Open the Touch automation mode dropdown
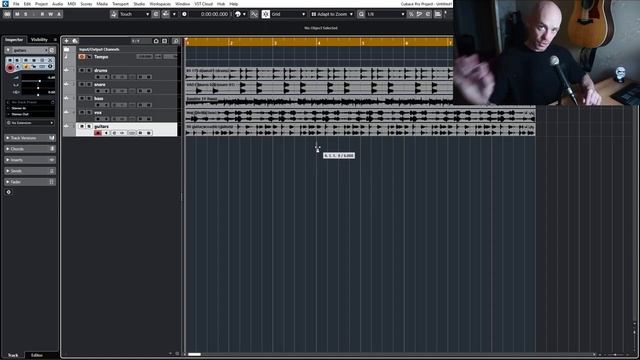640x360 pixels. [134, 14]
